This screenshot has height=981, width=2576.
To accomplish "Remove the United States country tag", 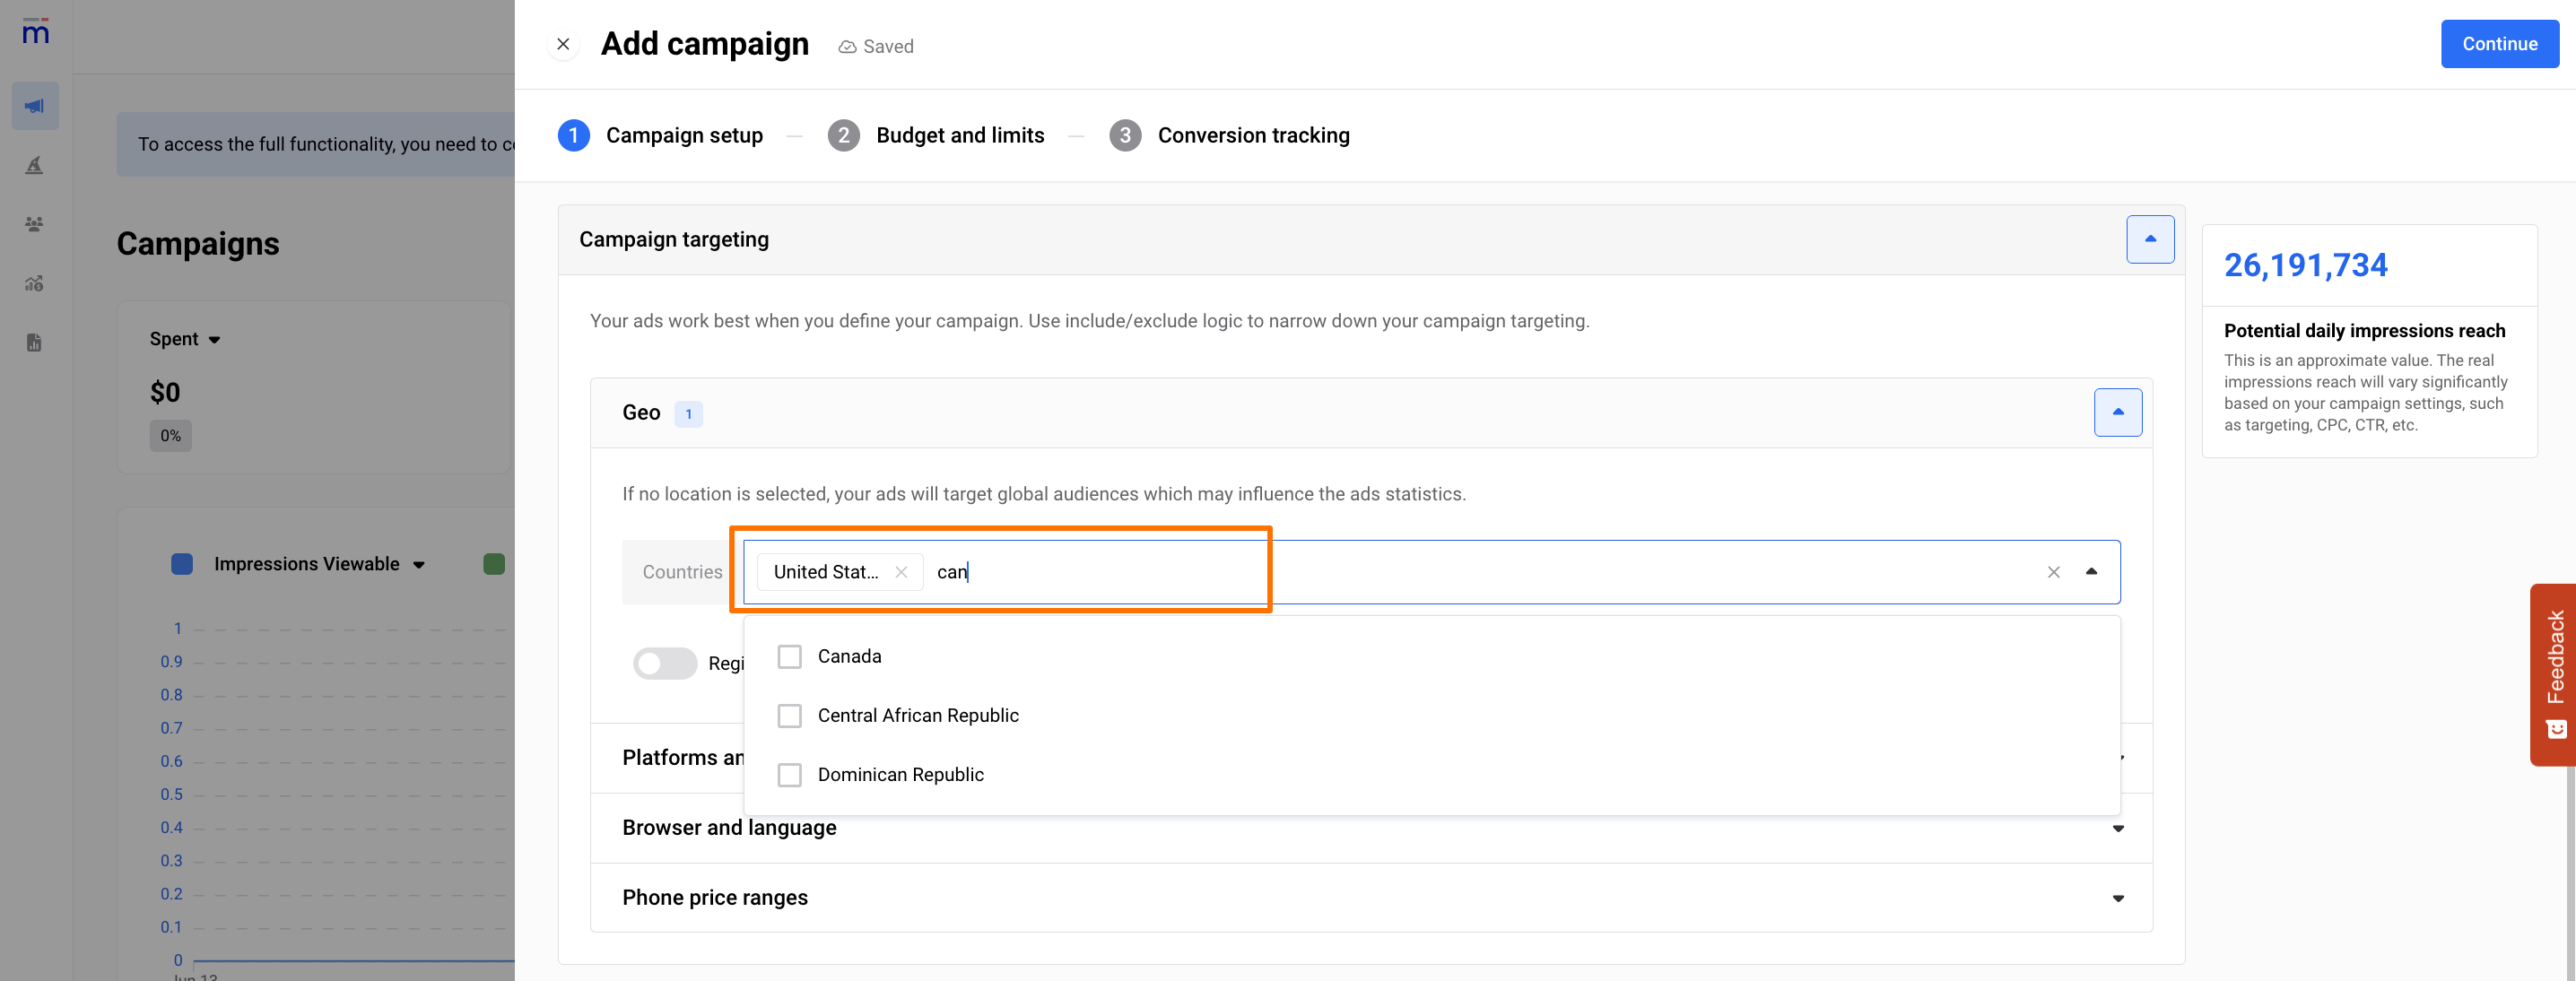I will (x=901, y=572).
